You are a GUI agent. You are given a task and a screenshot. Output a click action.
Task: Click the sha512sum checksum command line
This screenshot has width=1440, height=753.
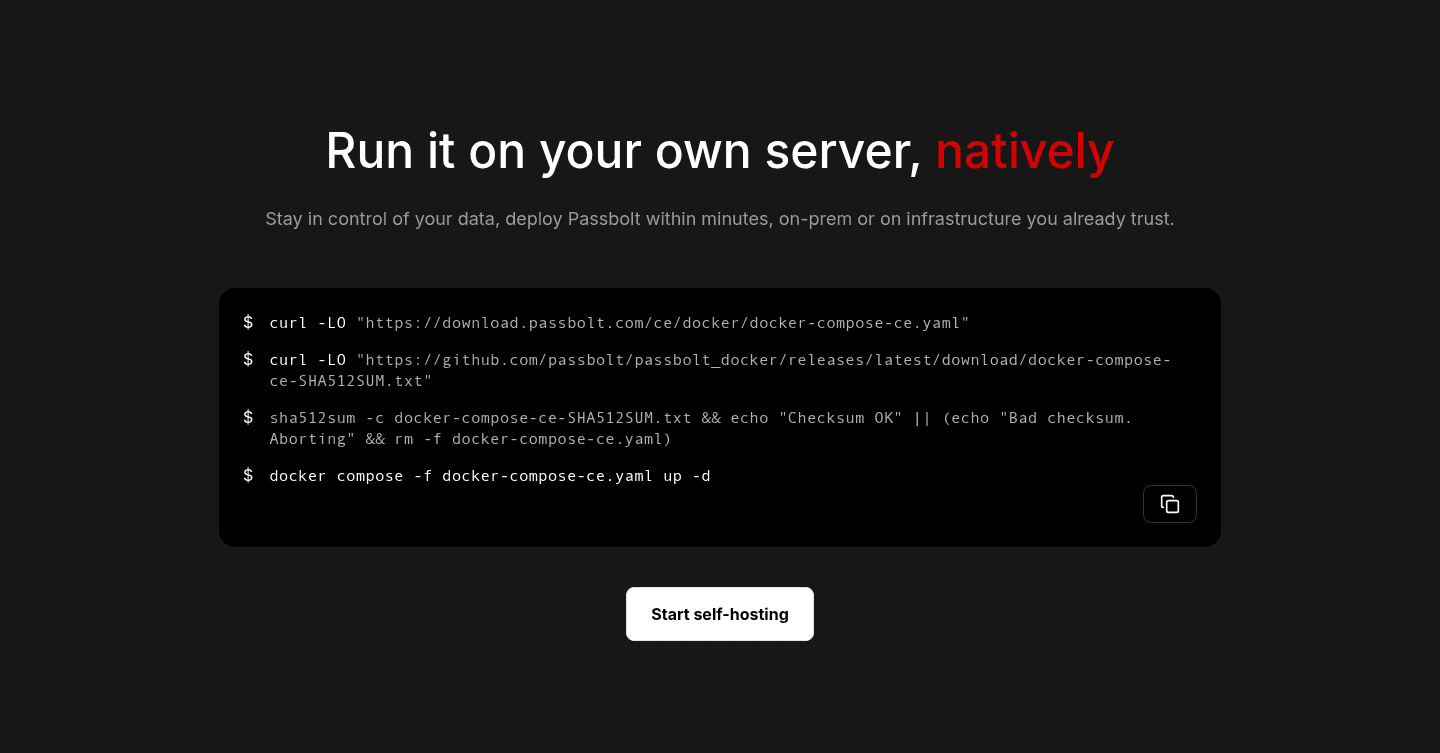pos(701,428)
